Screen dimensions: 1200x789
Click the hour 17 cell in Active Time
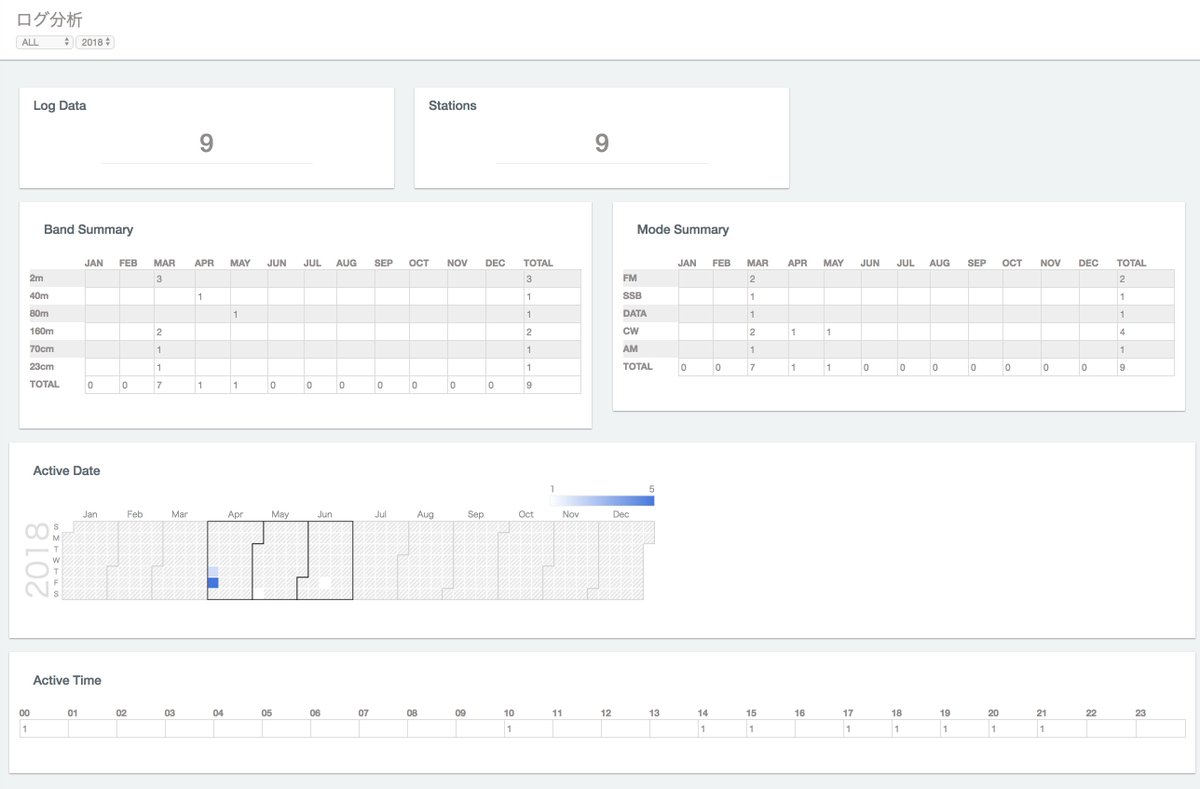[x=868, y=729]
